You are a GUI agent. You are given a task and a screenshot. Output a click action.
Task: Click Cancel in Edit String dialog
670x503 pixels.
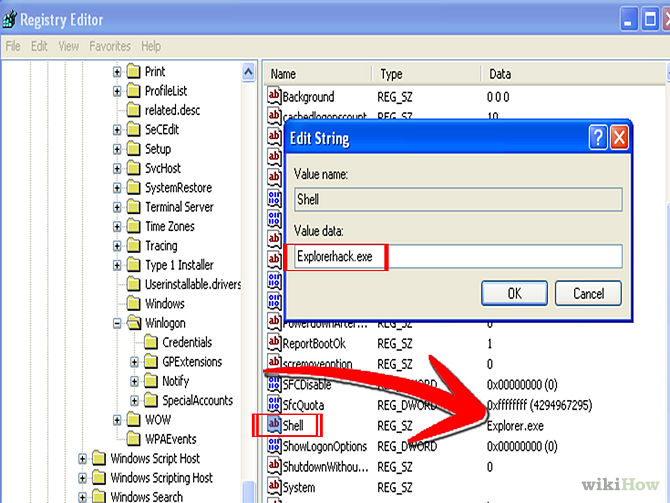pyautogui.click(x=588, y=294)
